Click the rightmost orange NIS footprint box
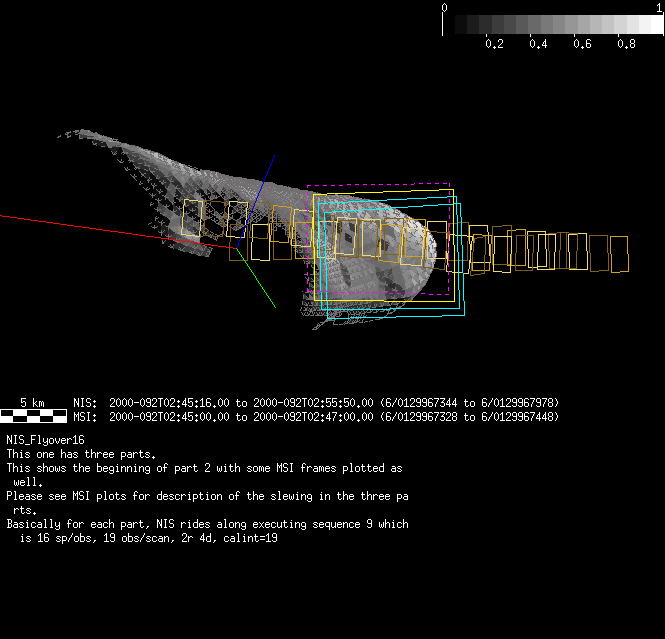 click(x=618, y=254)
